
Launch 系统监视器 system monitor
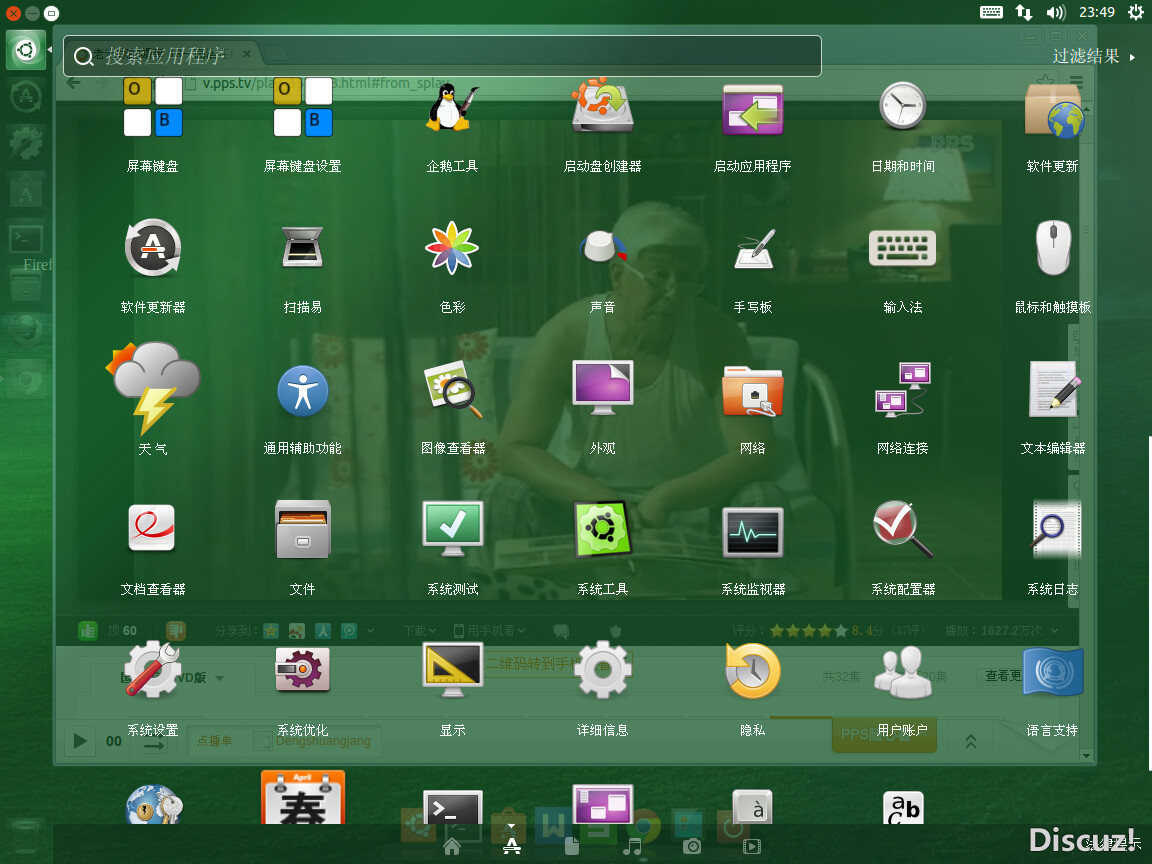(752, 532)
